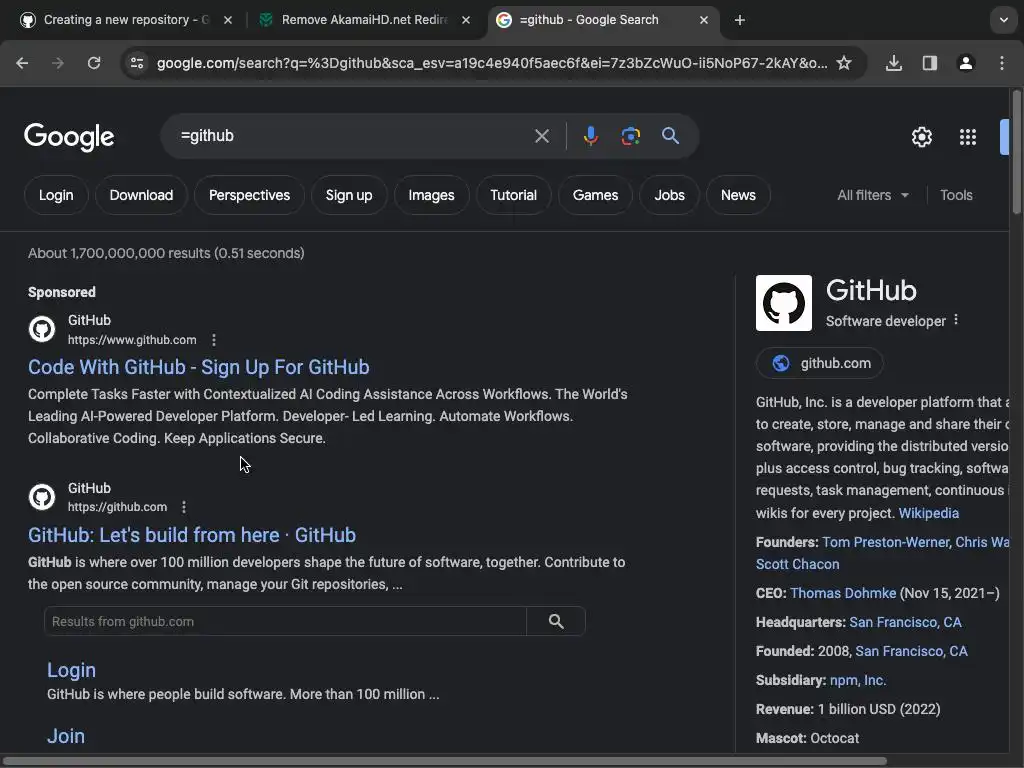Open site information icon in address bar

[137, 63]
